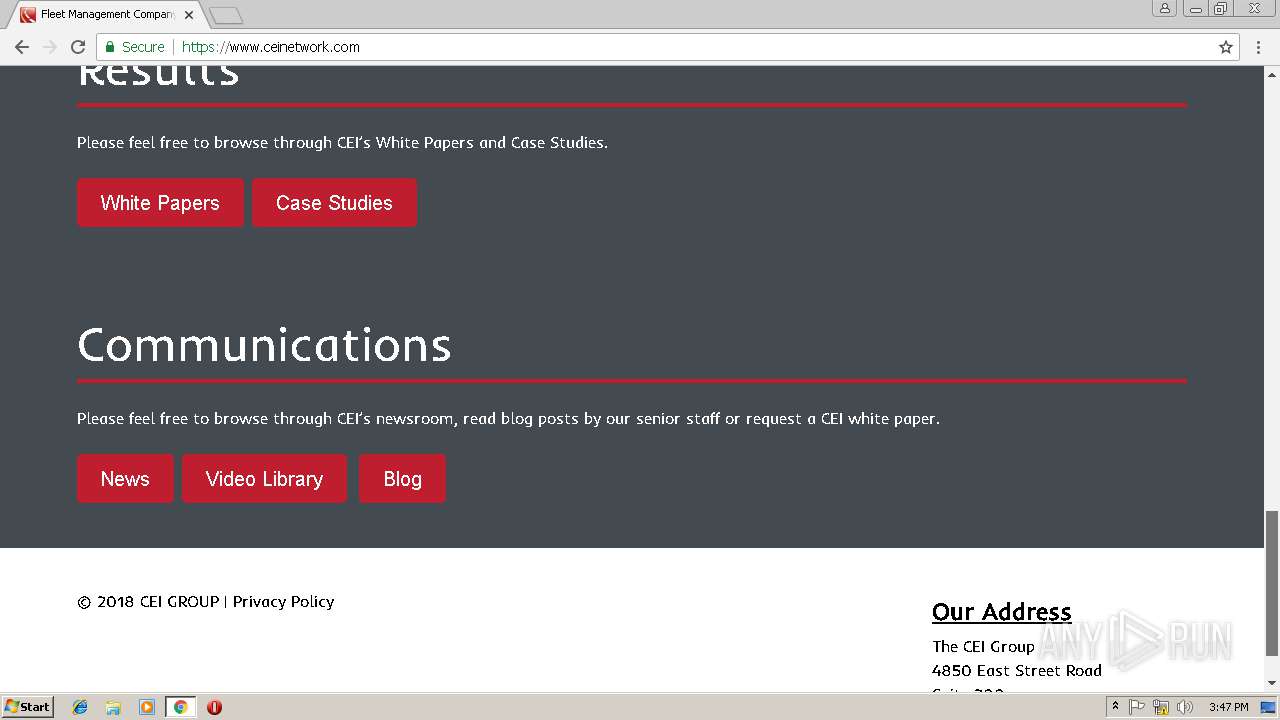This screenshot has width=1280, height=720.
Task: Open the Chrome user profile icon
Action: click(x=1165, y=8)
